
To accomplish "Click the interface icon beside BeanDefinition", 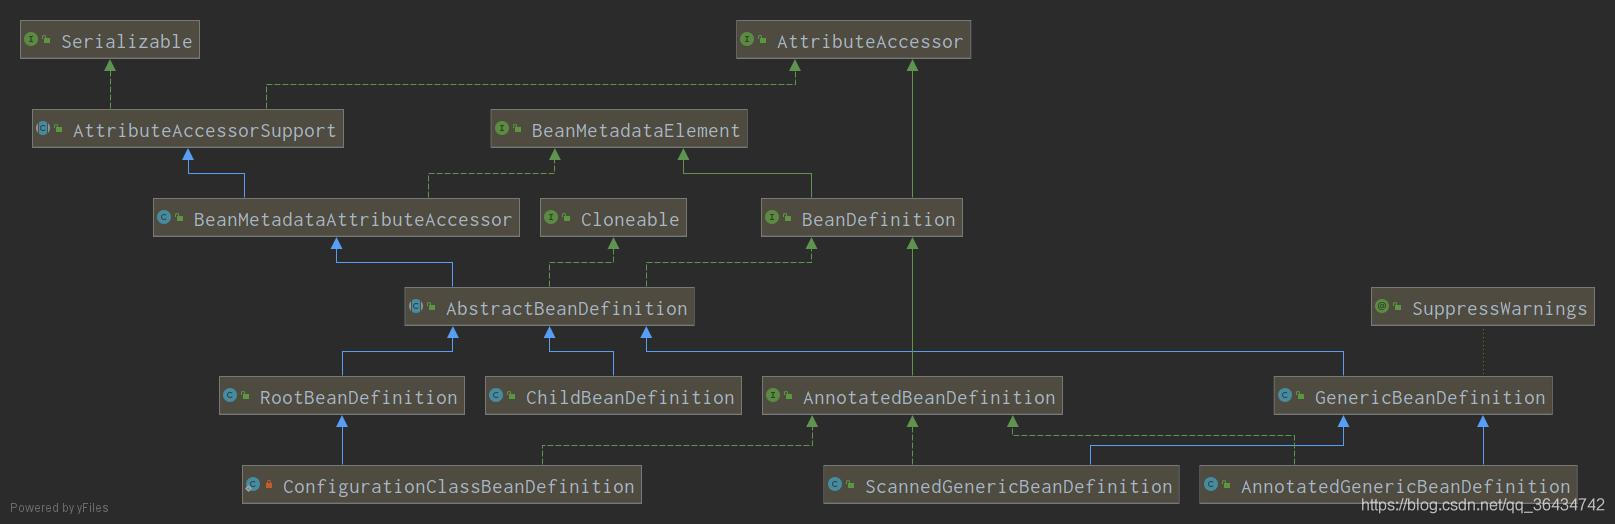I will point(773,218).
